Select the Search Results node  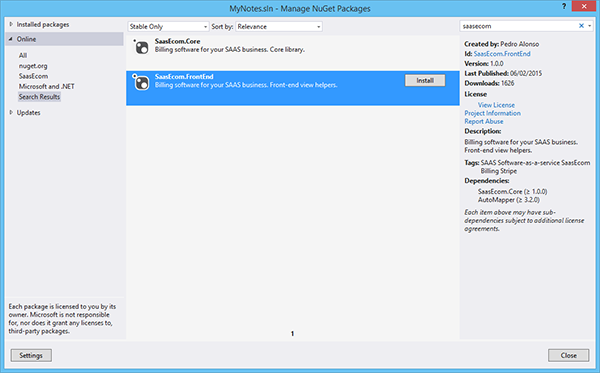[39, 97]
